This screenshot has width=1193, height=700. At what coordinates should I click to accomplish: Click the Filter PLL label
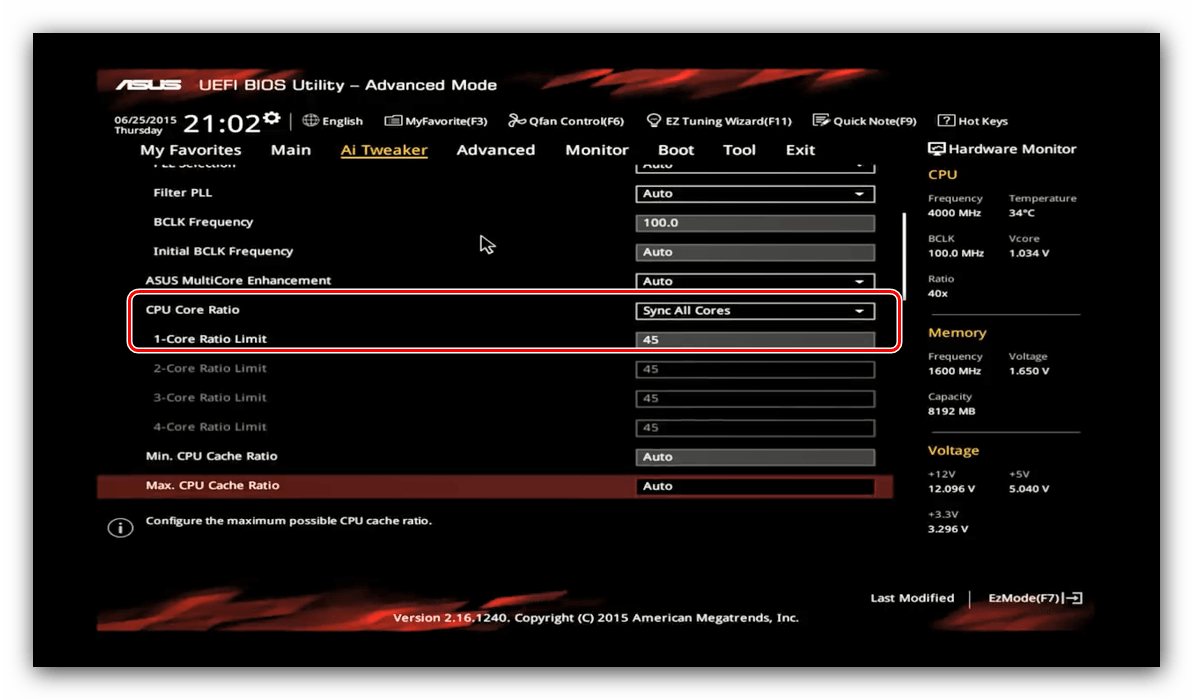(x=183, y=193)
